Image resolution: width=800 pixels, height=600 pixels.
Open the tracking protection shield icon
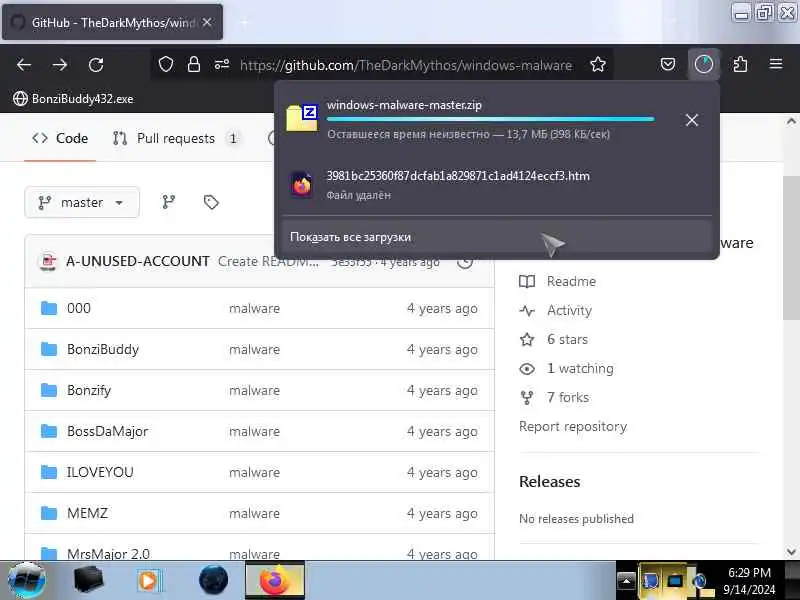point(166,64)
